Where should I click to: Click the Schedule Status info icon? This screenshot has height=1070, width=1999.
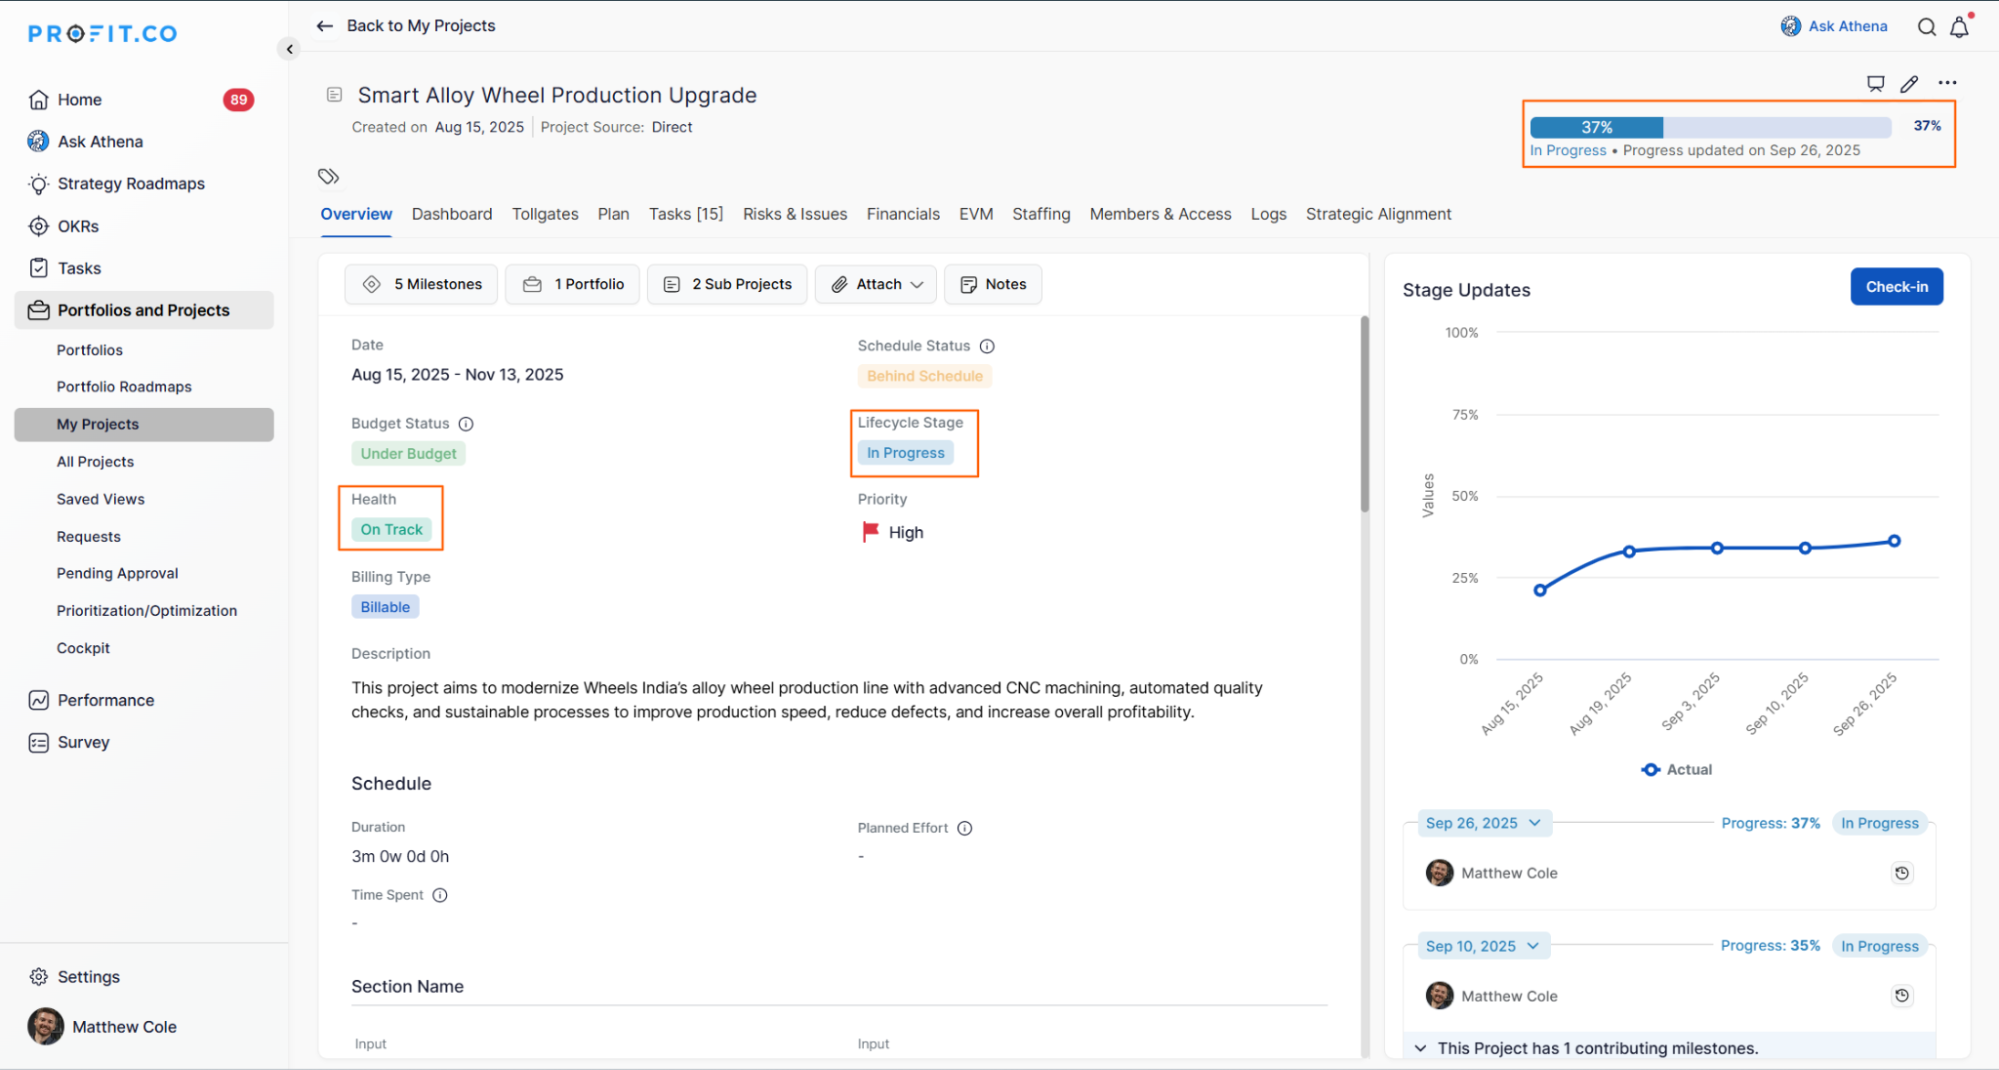coord(987,346)
